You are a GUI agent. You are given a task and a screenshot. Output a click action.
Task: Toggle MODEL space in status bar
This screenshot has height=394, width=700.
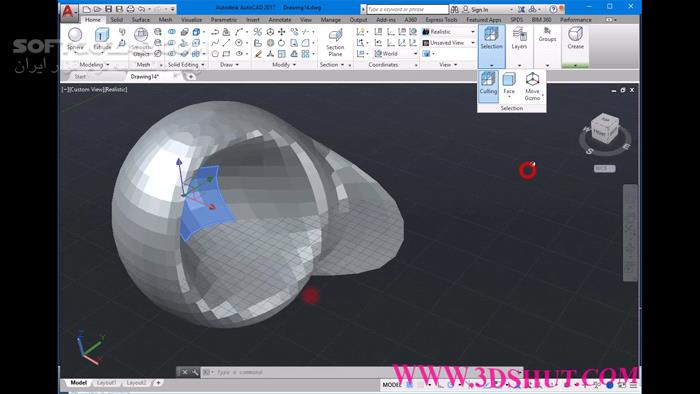click(x=392, y=385)
